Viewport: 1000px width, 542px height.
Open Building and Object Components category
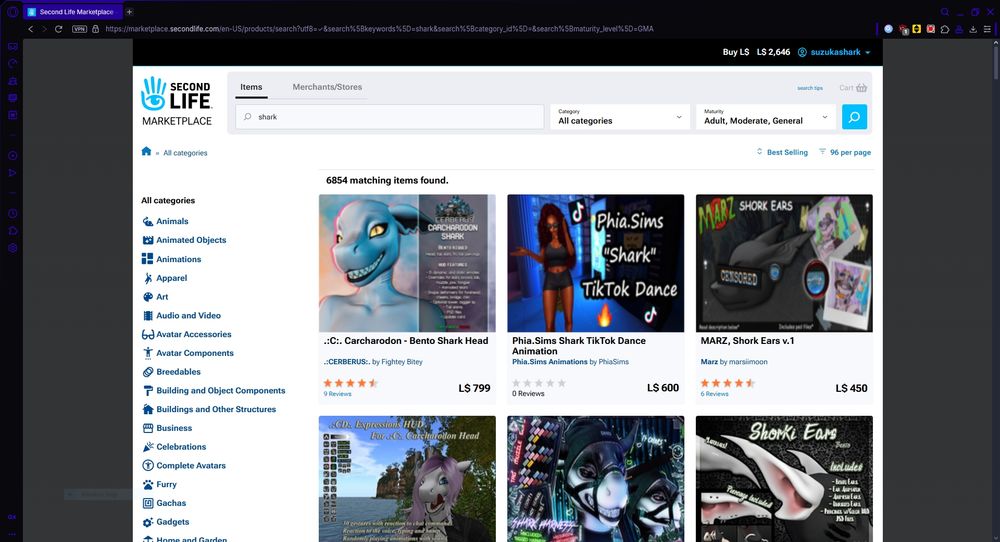[221, 390]
